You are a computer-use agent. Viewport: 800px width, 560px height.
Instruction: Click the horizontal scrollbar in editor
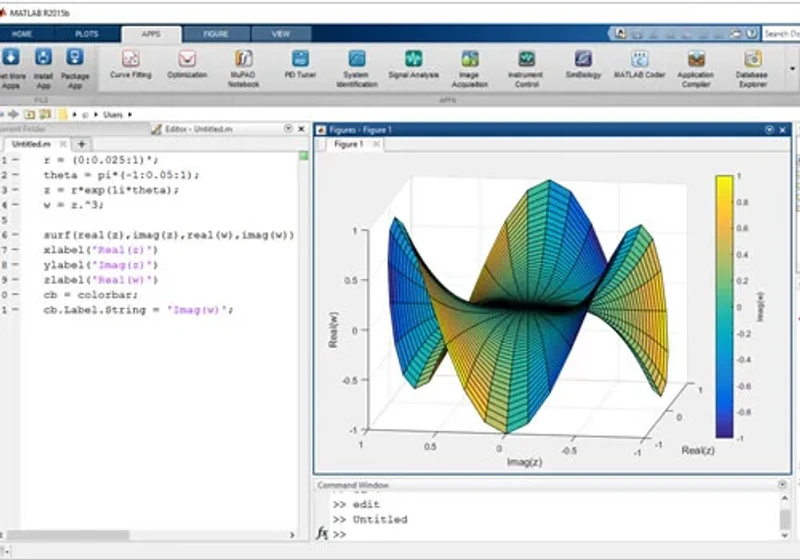(x=68, y=535)
